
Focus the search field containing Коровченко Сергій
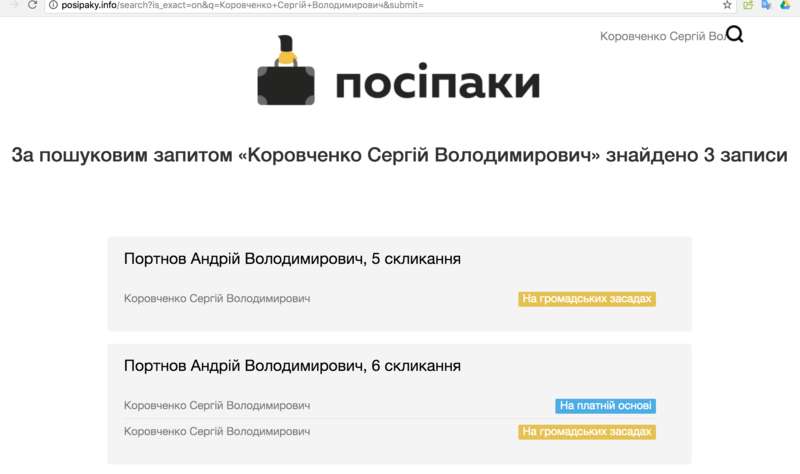(x=662, y=36)
